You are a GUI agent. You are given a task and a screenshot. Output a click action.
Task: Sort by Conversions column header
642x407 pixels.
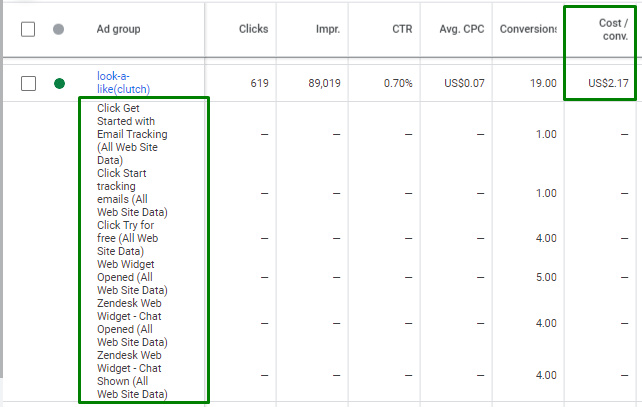point(528,29)
